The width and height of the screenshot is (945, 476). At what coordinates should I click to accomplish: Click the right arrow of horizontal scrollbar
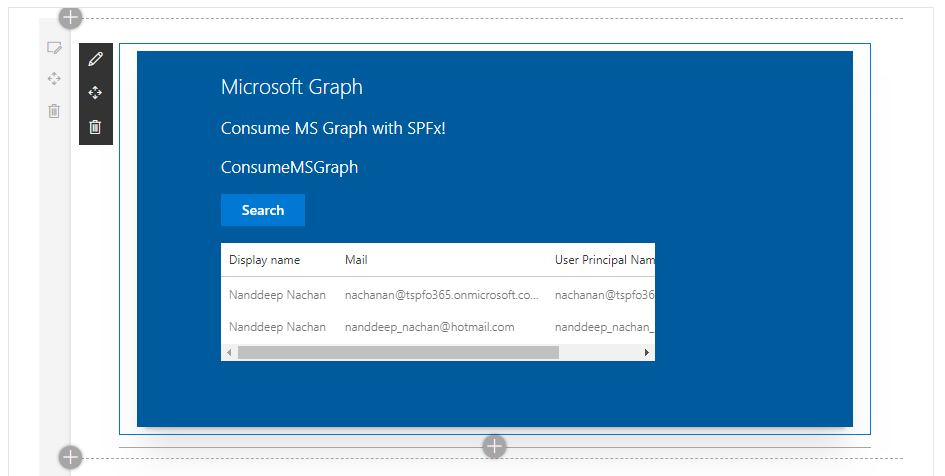(646, 353)
